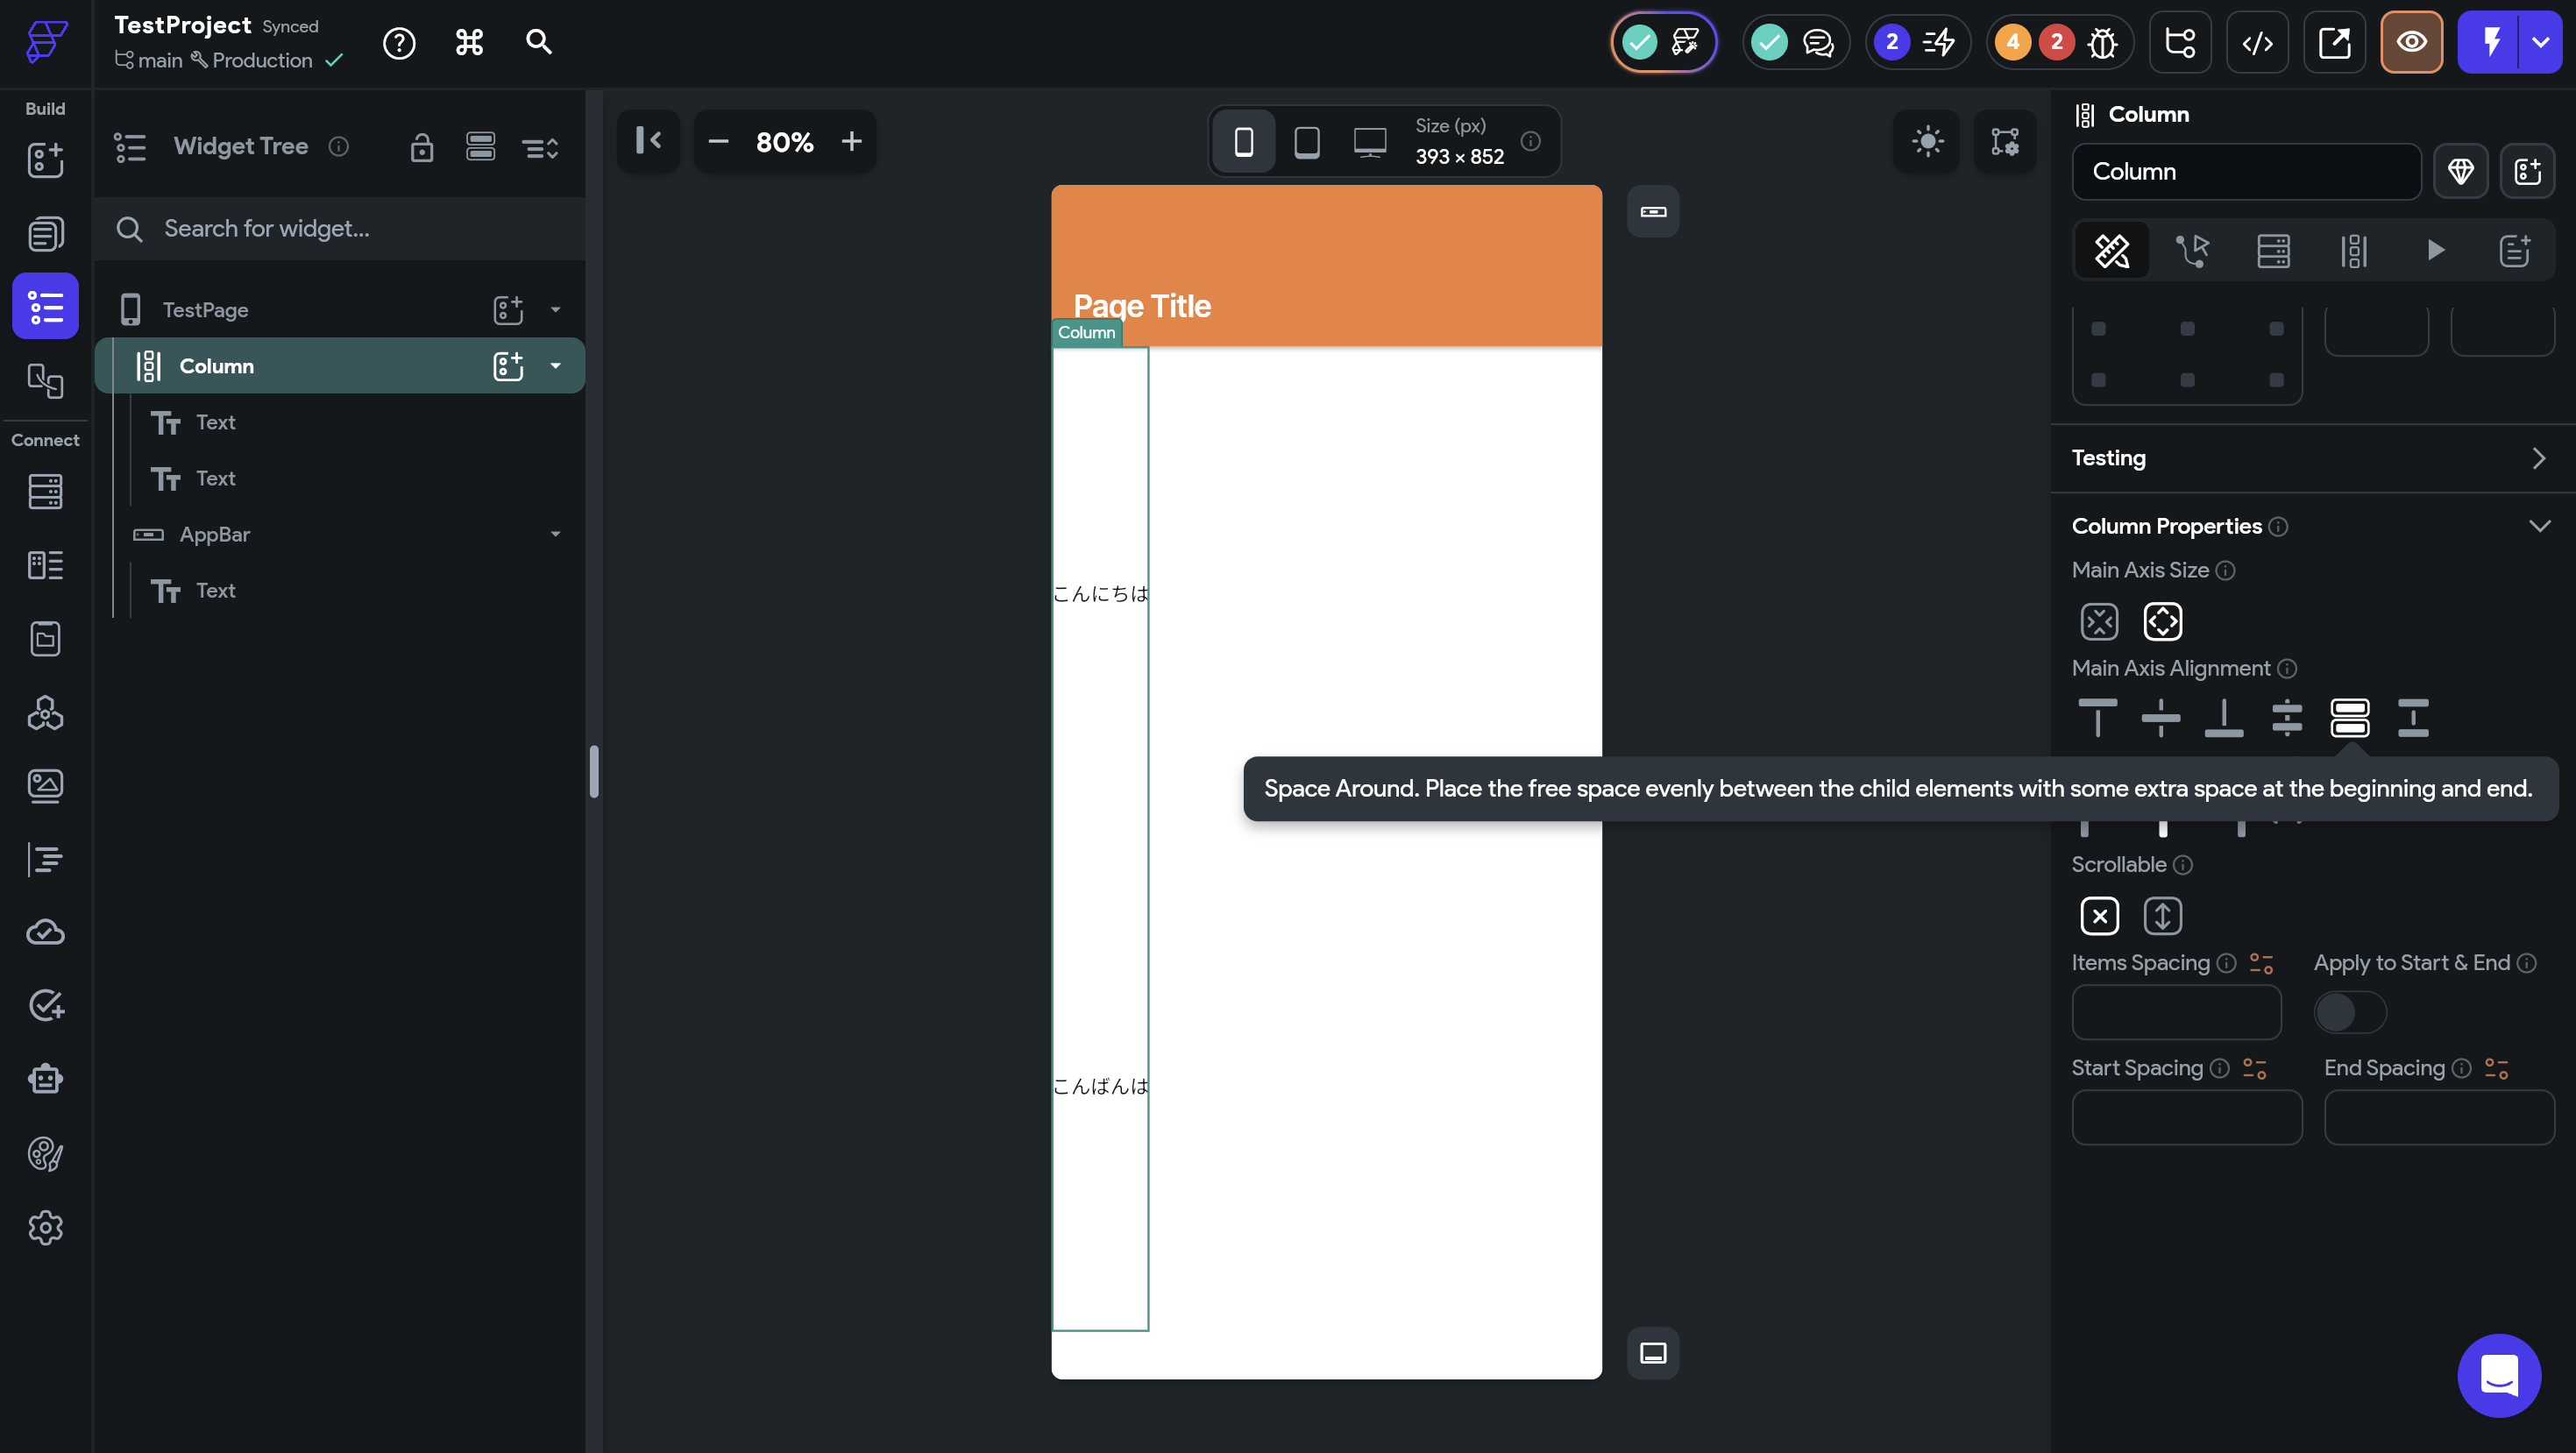The width and height of the screenshot is (2576, 1453).
Task: Click the Preview eye icon
Action: tap(2411, 43)
